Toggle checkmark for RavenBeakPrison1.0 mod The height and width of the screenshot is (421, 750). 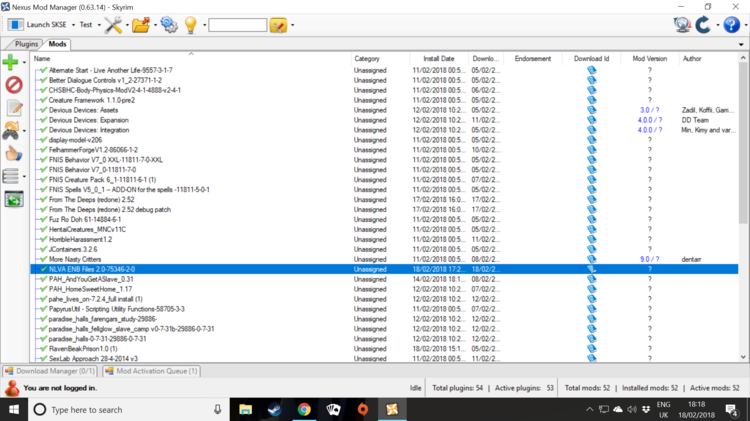[x=44, y=349]
